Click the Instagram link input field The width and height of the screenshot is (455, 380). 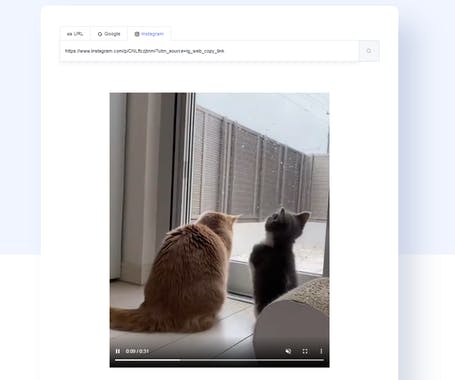[209, 51]
